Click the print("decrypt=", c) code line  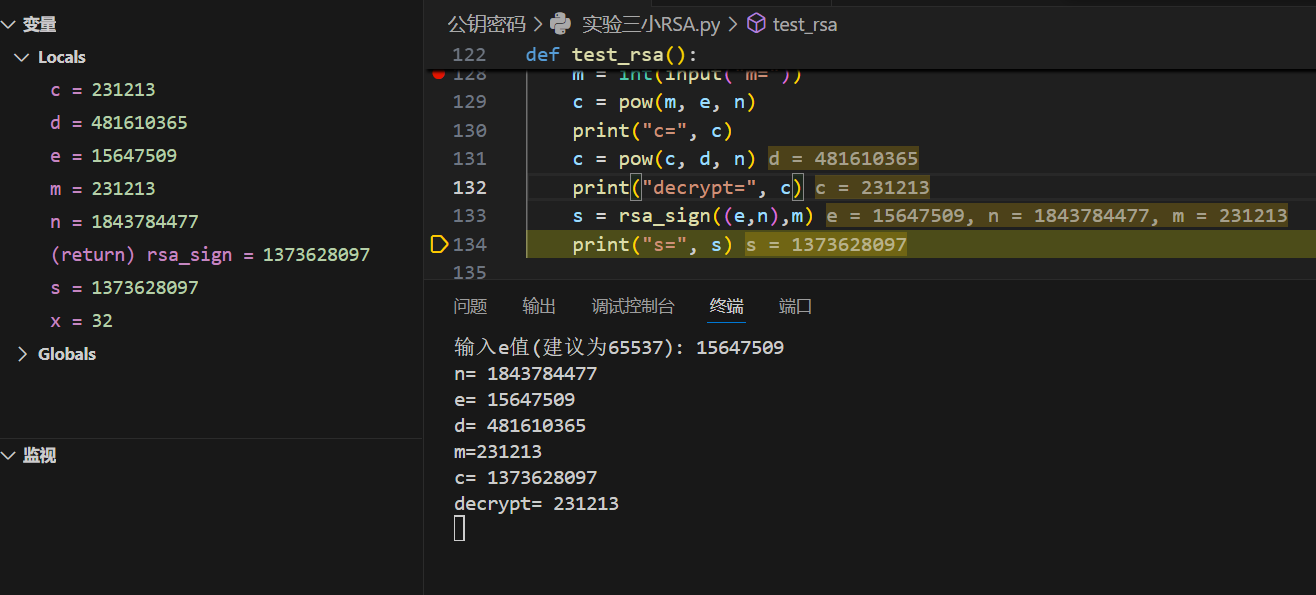pos(688,187)
